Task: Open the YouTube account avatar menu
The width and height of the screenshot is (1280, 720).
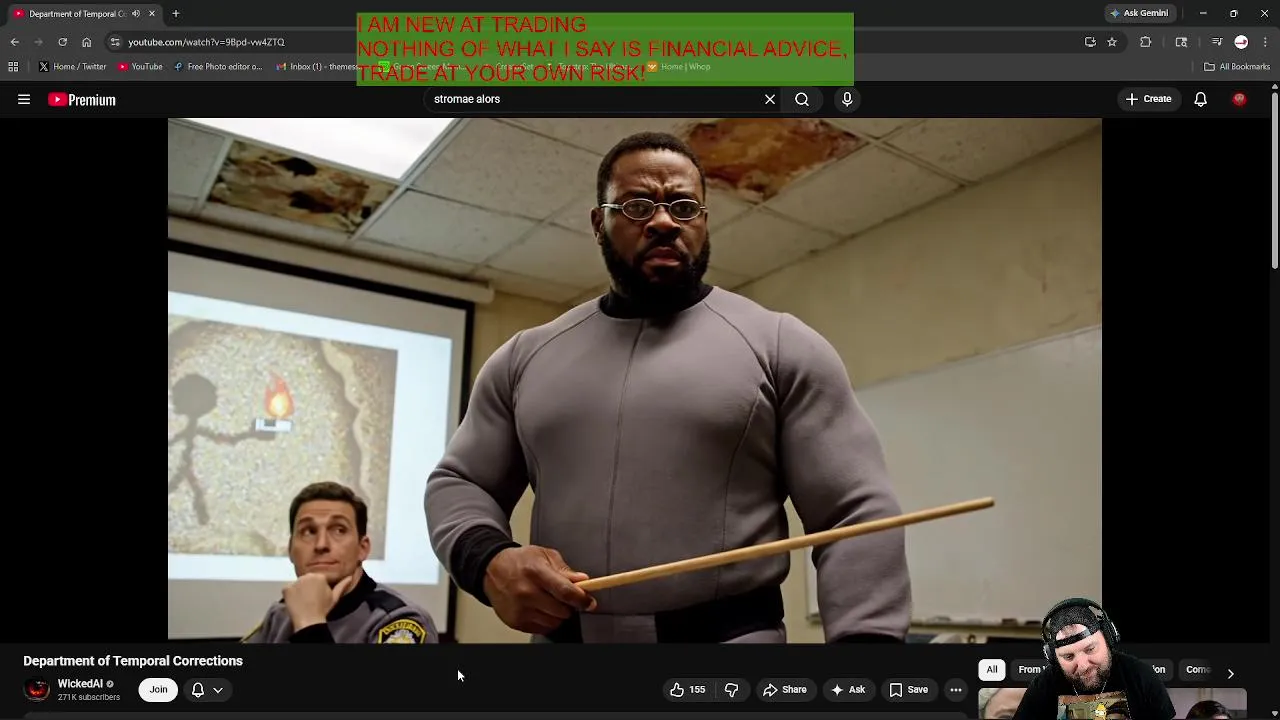Action: pyautogui.click(x=1239, y=99)
